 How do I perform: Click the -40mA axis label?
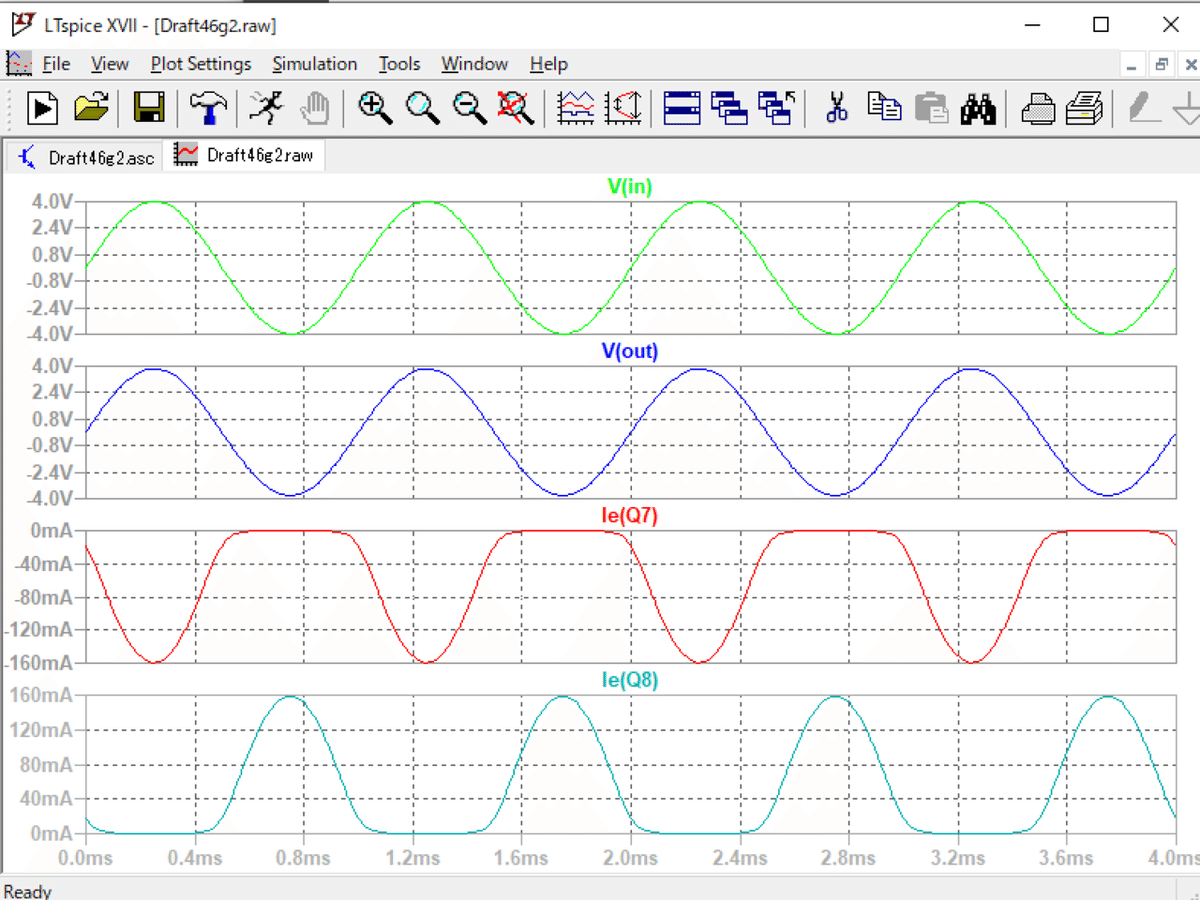[43, 564]
